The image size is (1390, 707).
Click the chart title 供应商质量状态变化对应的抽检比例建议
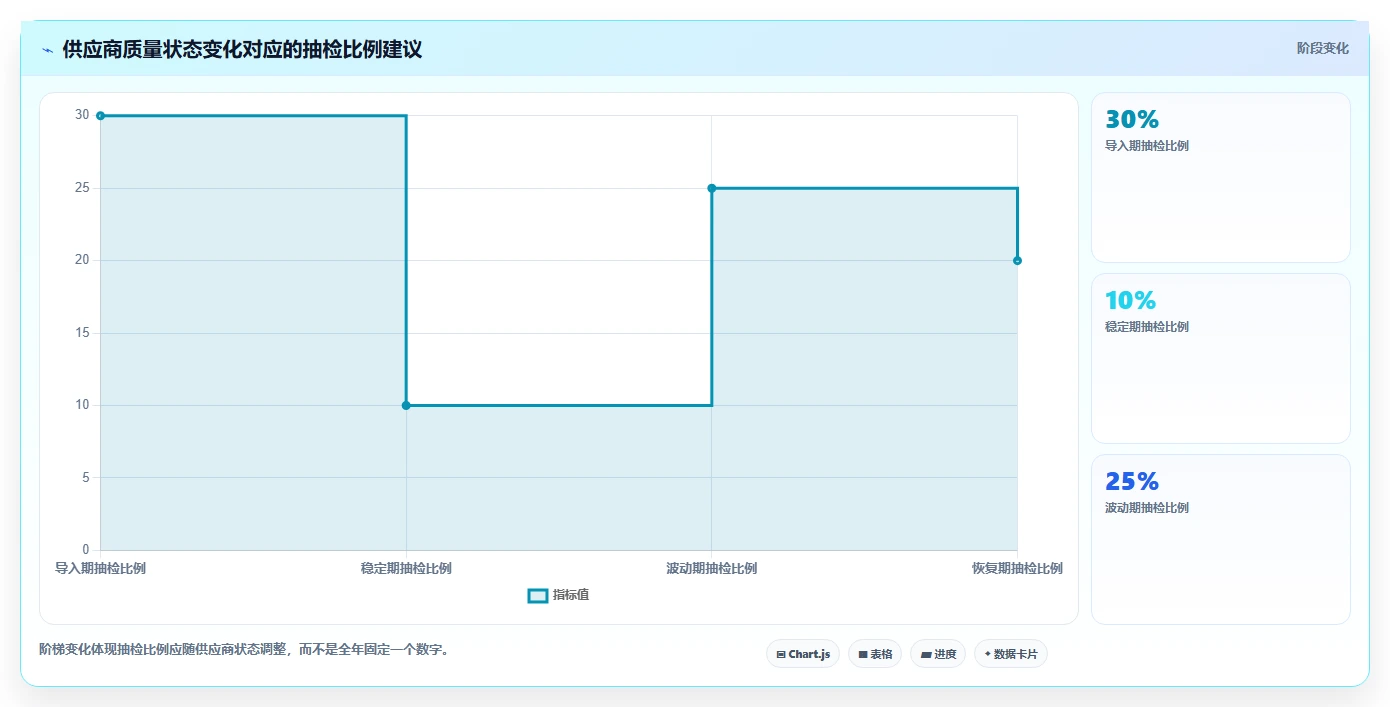[x=242, y=50]
